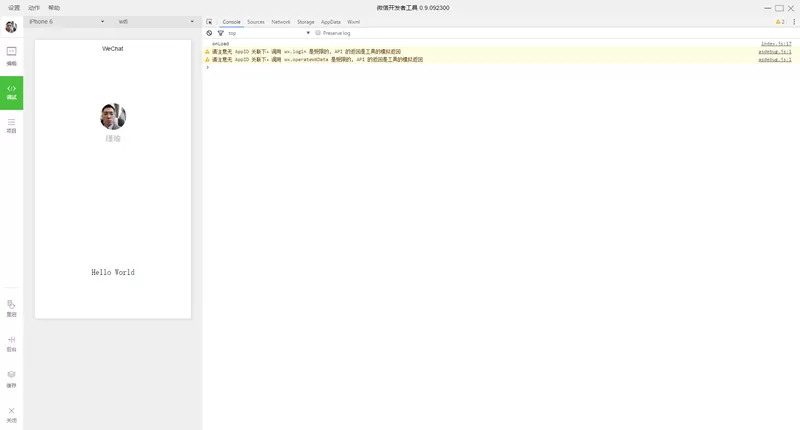Screen dimensions: 800x430
Task: Click the 重启 (Restart) sidebar icon
Action: tap(11, 309)
